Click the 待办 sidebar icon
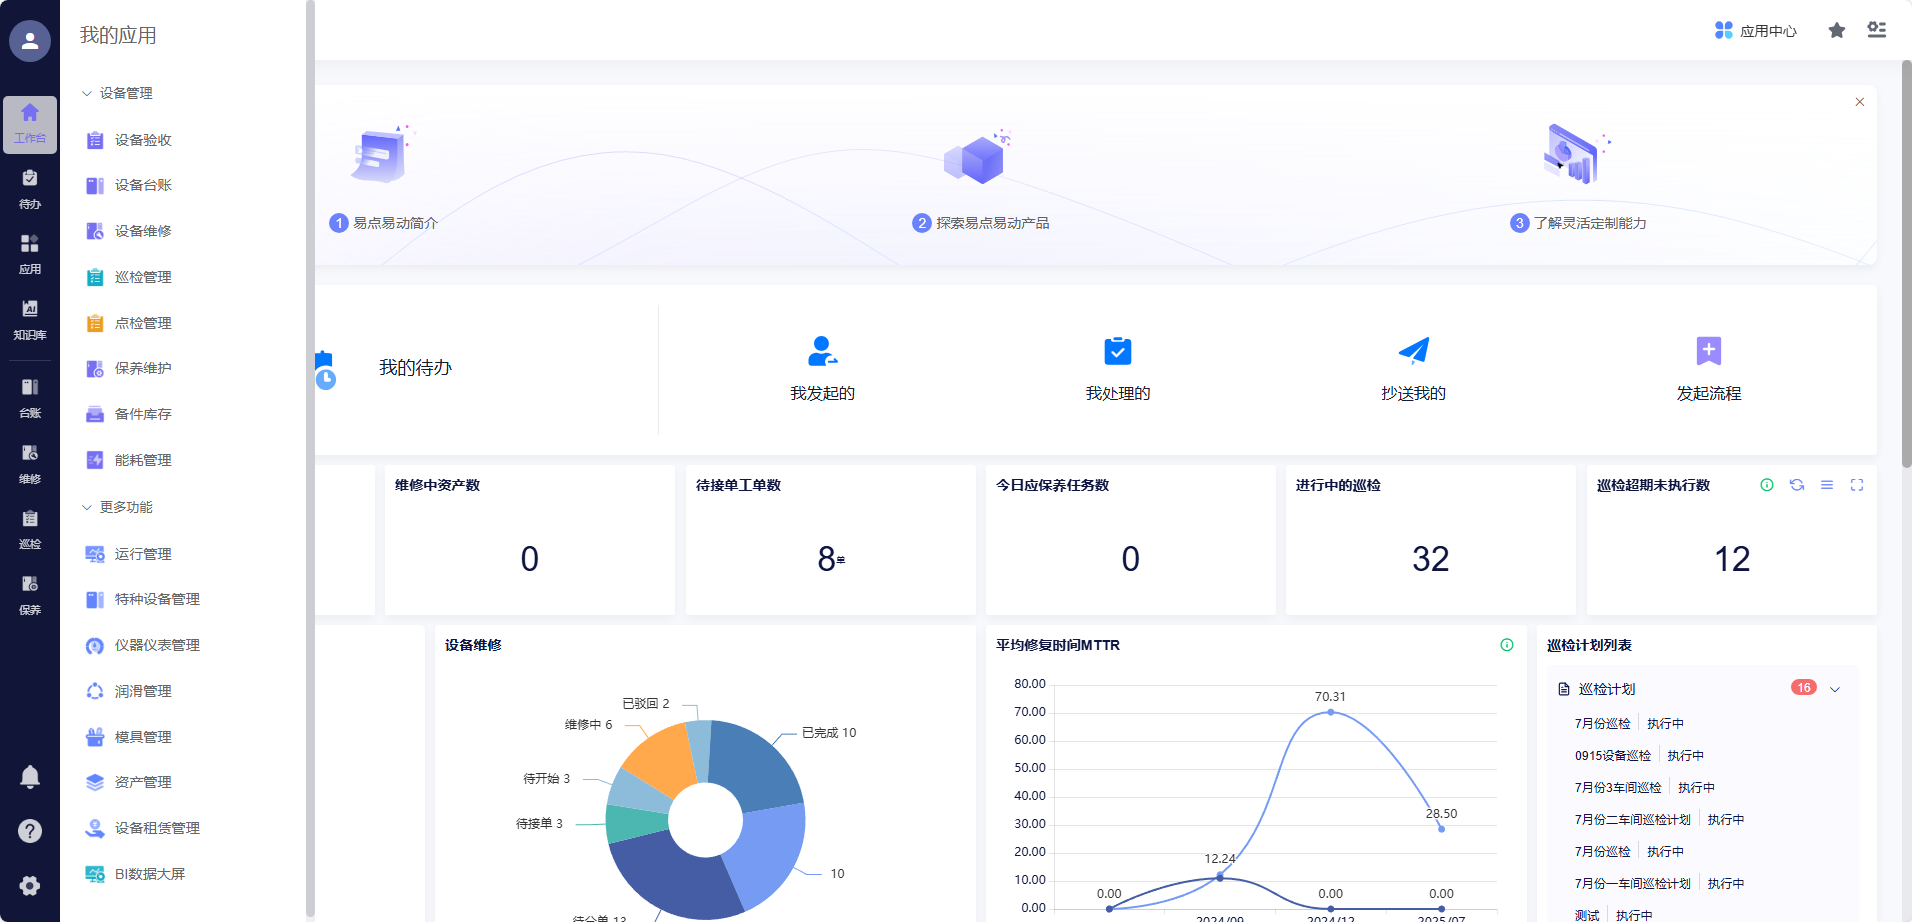 30,188
